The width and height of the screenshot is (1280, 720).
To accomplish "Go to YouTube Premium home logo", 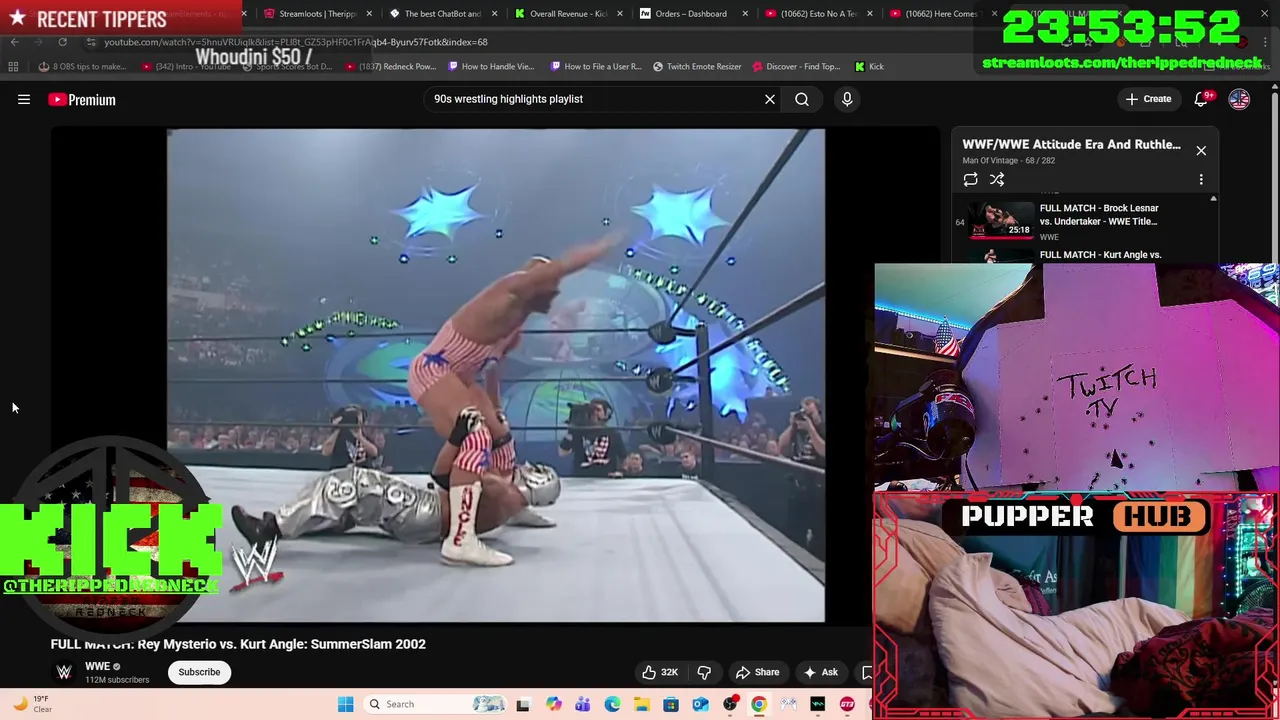I will pyautogui.click(x=82, y=99).
